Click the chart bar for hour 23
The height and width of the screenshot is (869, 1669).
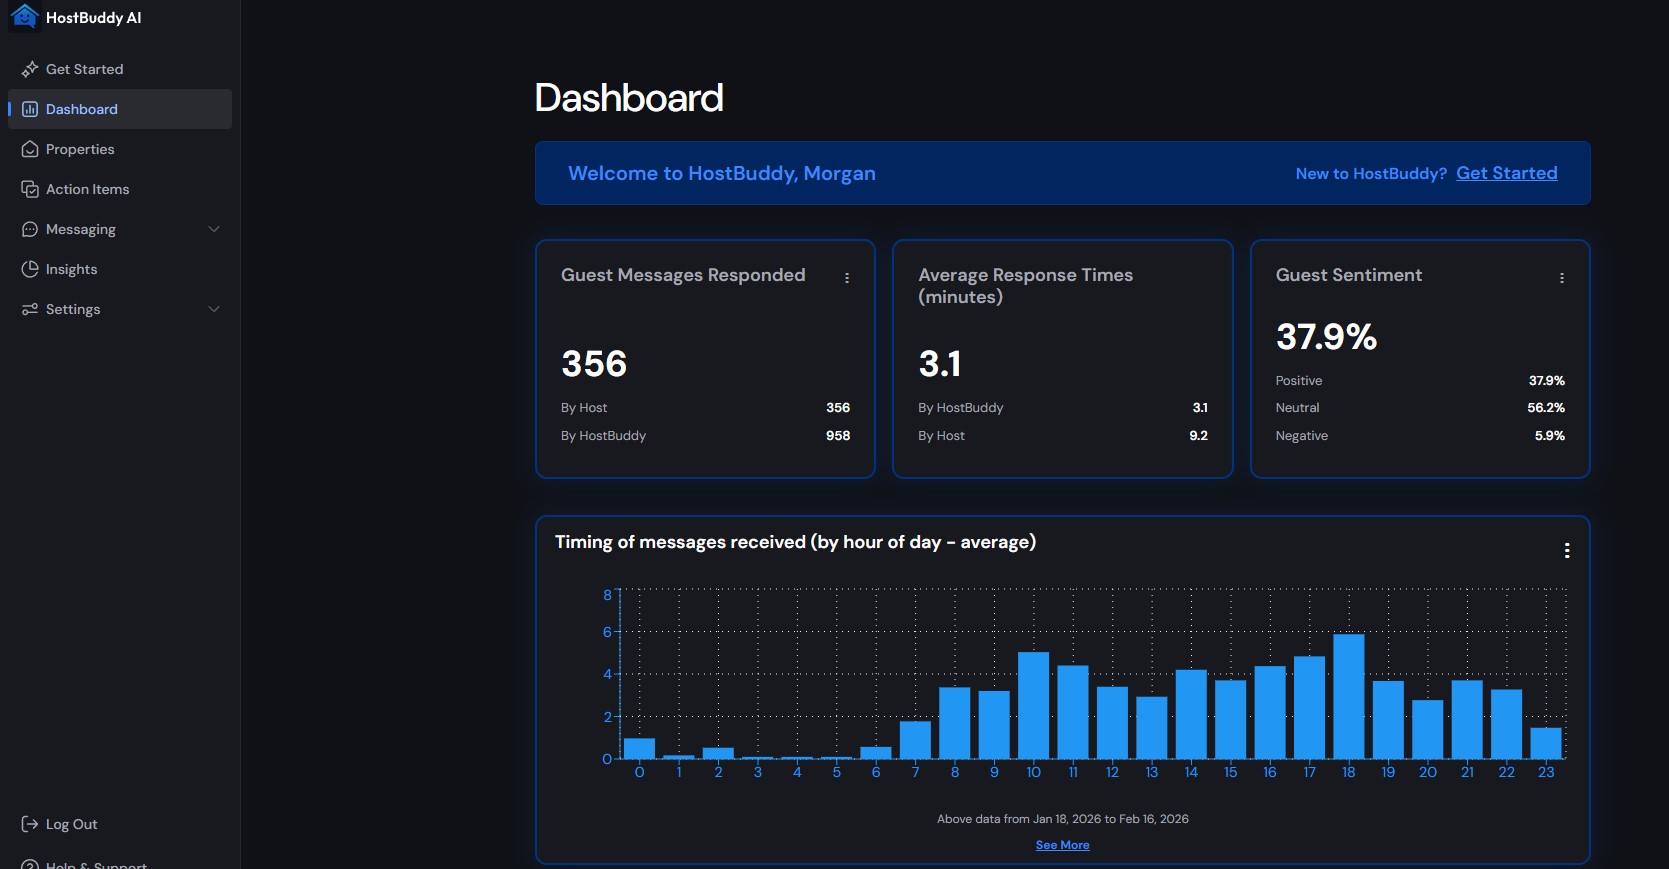tap(1546, 743)
